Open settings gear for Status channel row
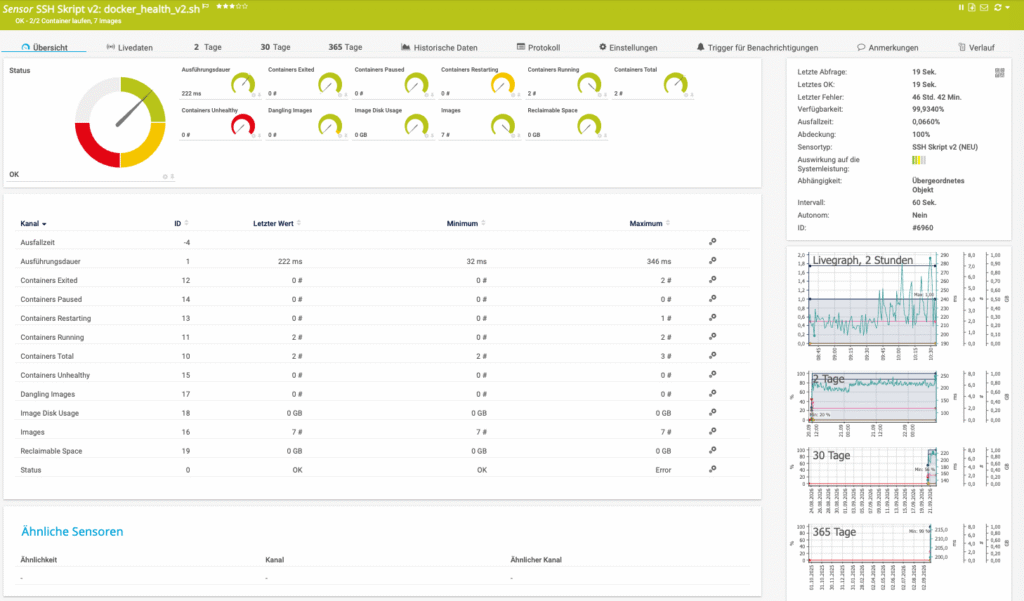 point(712,469)
